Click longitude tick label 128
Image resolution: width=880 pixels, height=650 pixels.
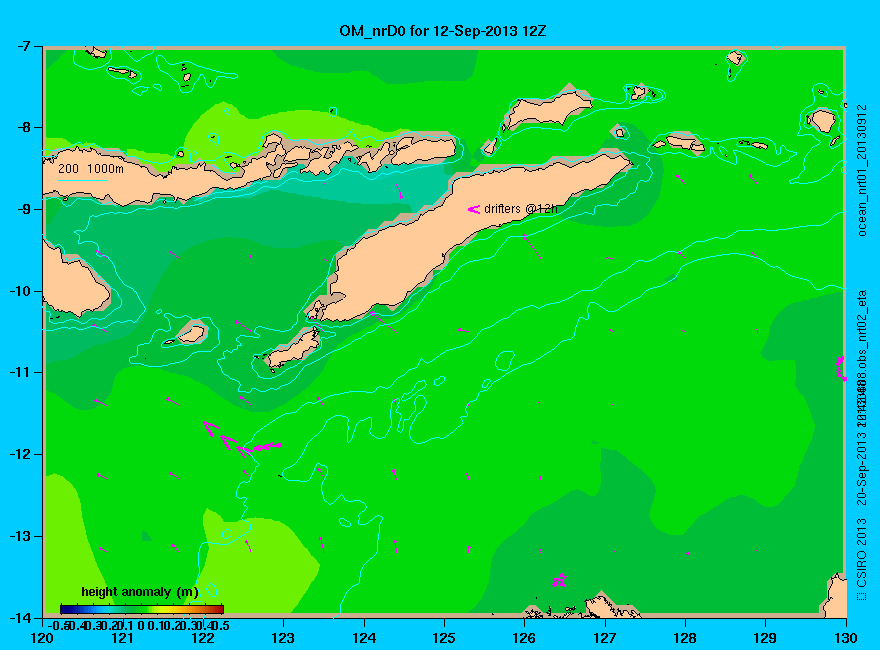[685, 638]
